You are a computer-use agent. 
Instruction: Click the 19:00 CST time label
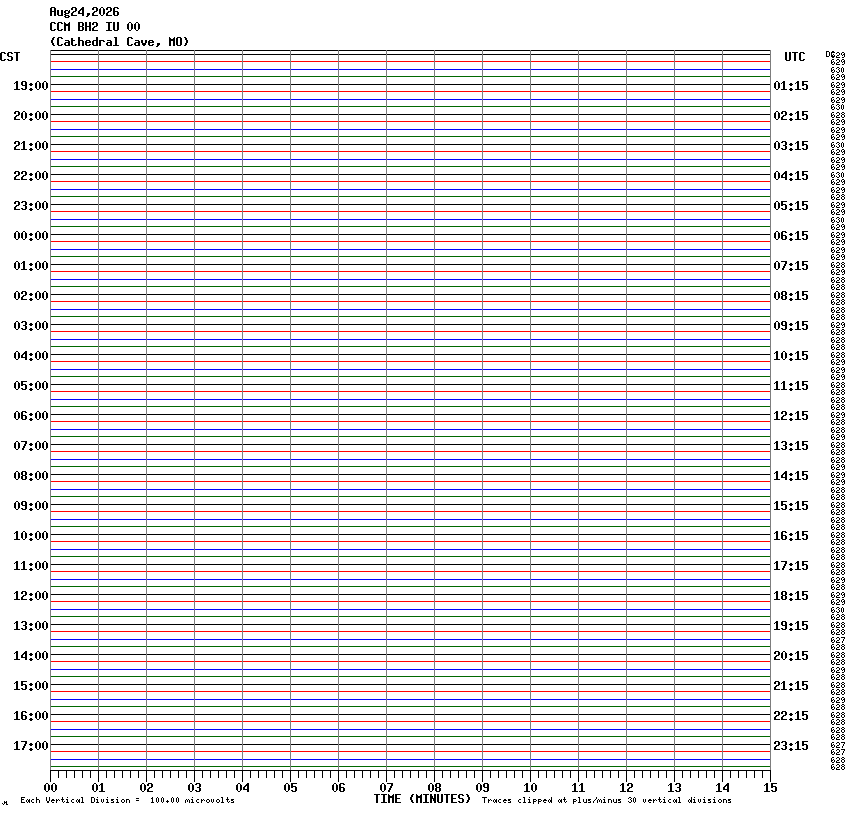pos(31,86)
